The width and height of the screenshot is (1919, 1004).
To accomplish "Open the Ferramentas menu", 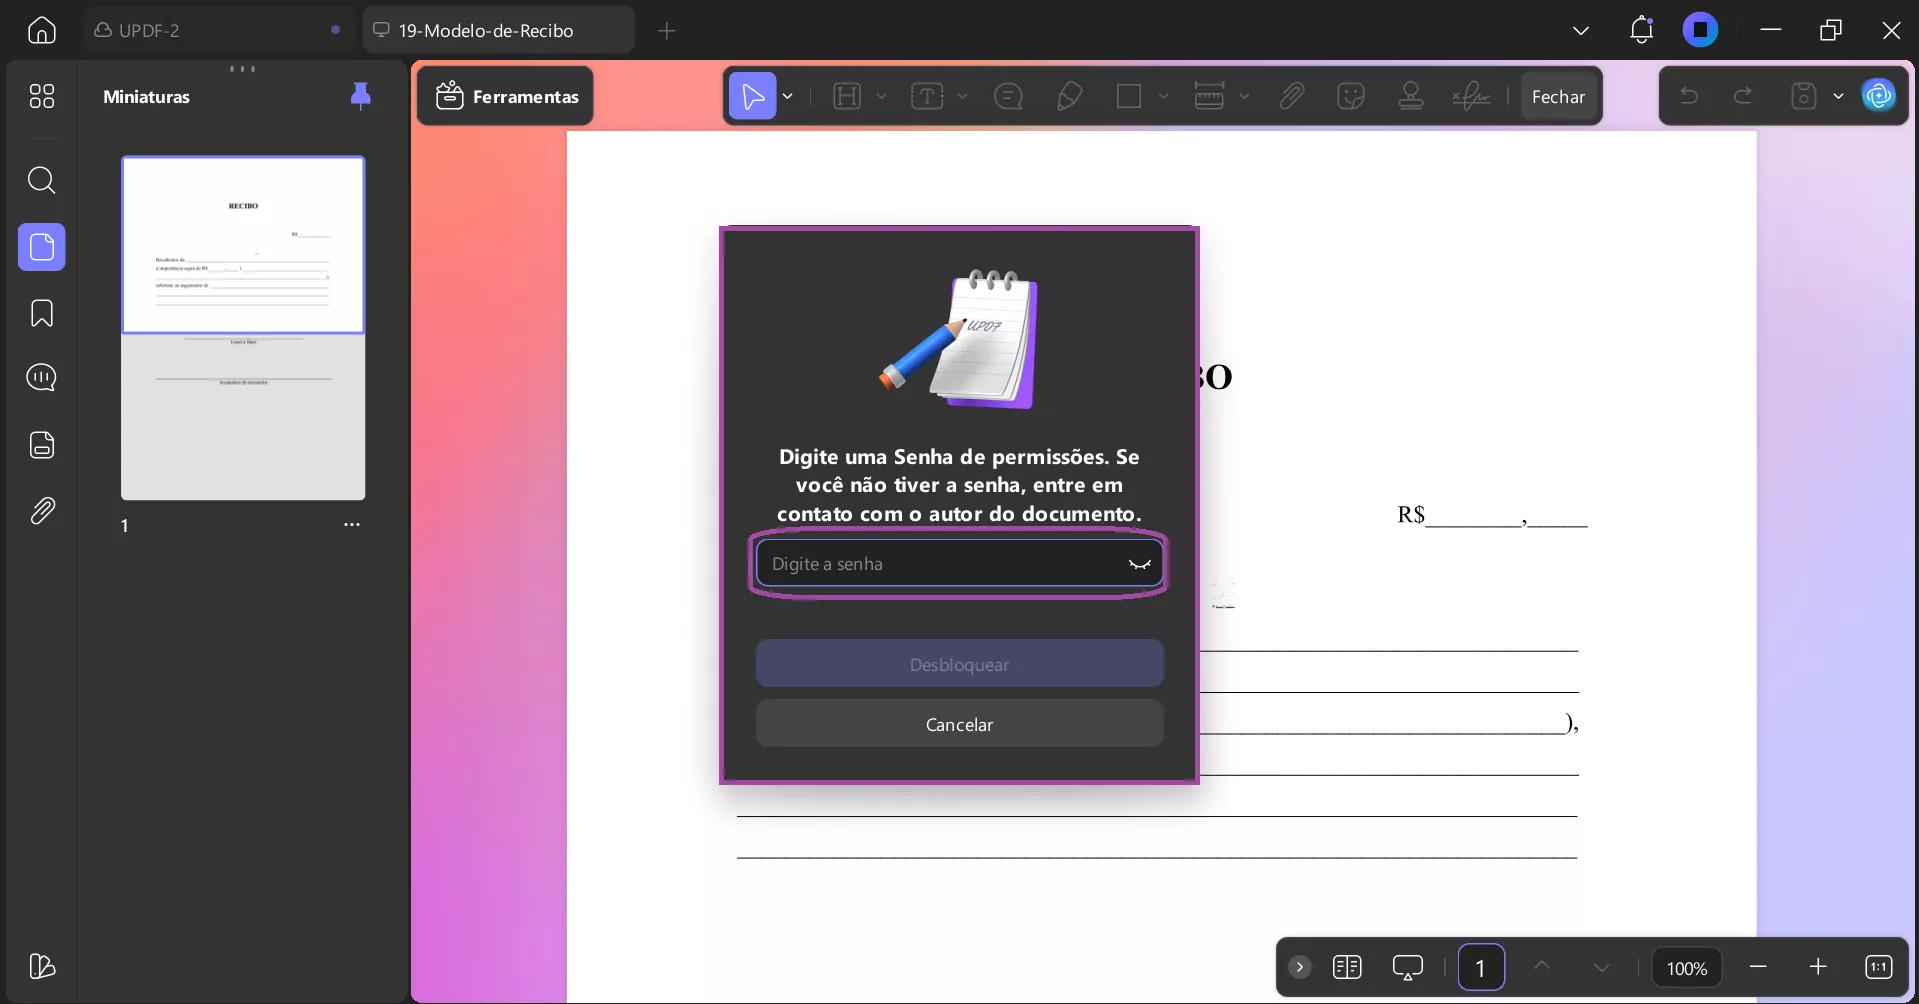I will 506,96.
